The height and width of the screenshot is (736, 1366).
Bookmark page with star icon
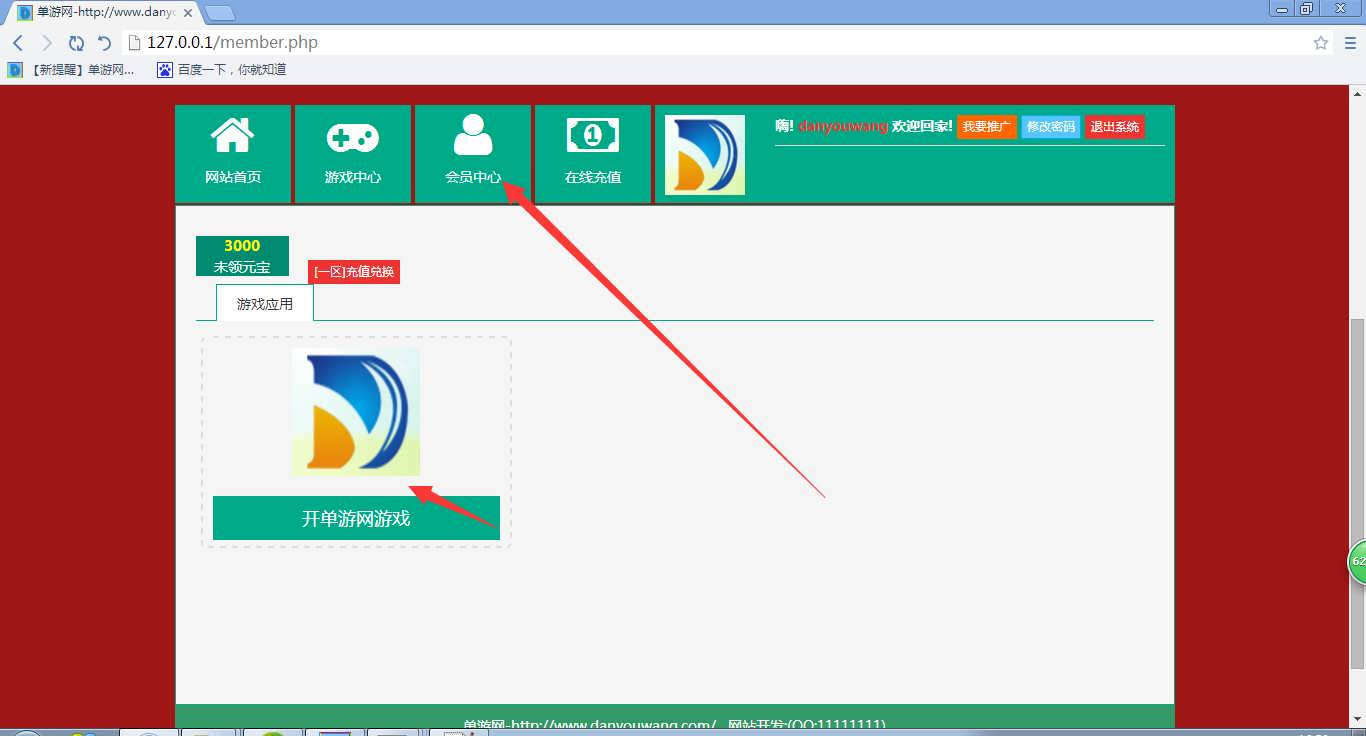(x=1321, y=43)
